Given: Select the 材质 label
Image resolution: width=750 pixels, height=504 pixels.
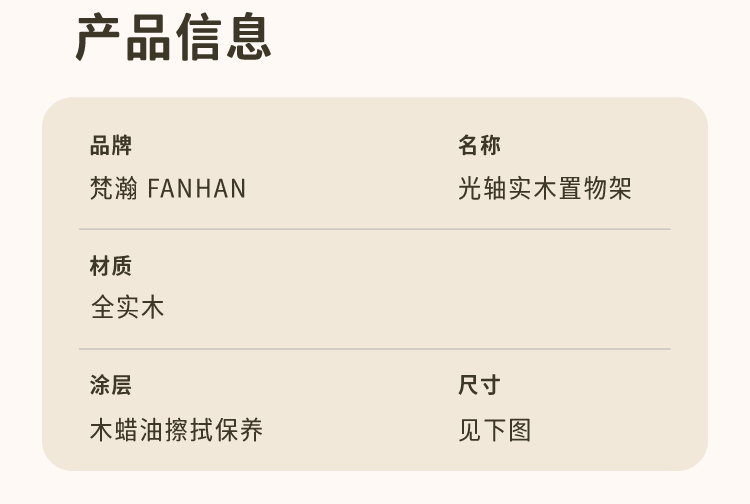Looking at the screenshot, I should [110, 266].
